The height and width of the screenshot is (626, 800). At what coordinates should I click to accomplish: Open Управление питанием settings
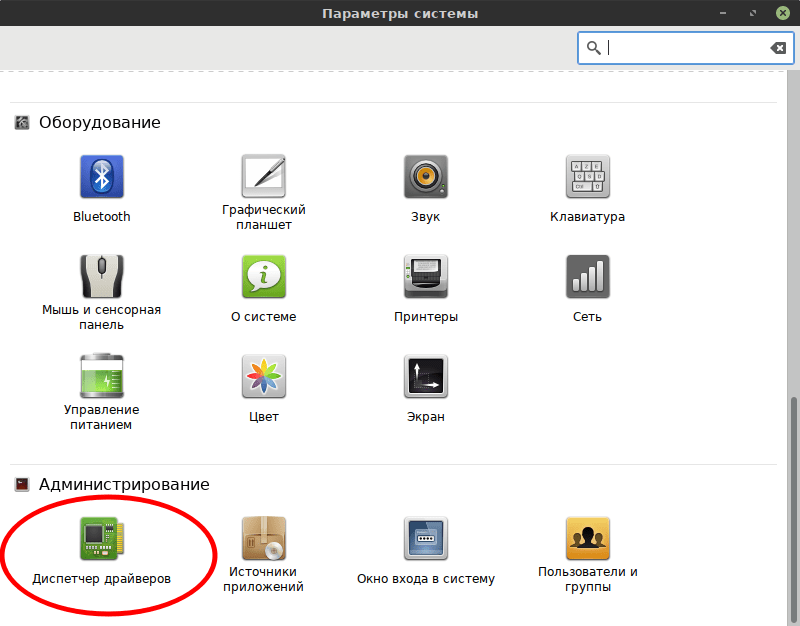click(x=101, y=378)
